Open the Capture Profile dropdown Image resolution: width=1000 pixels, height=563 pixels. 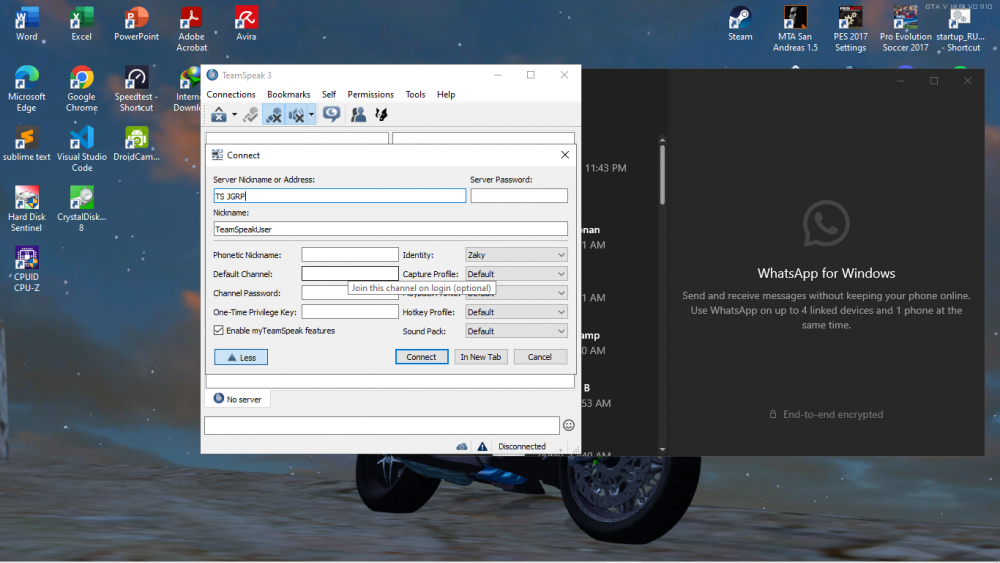coord(516,274)
